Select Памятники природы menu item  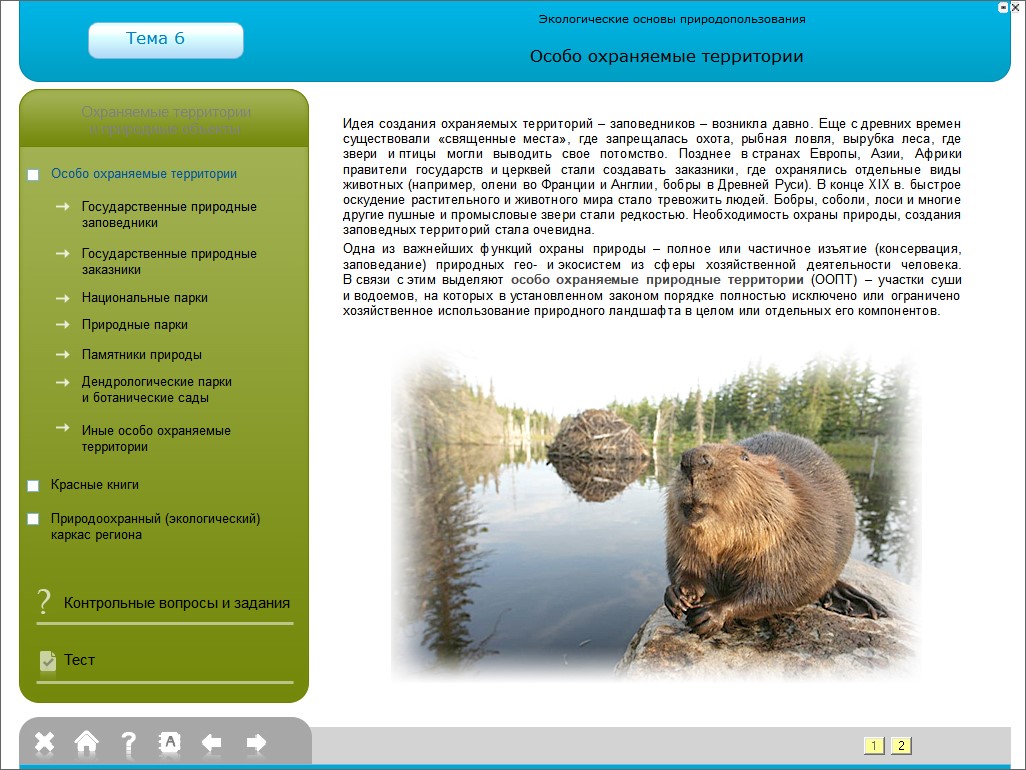[141, 355]
